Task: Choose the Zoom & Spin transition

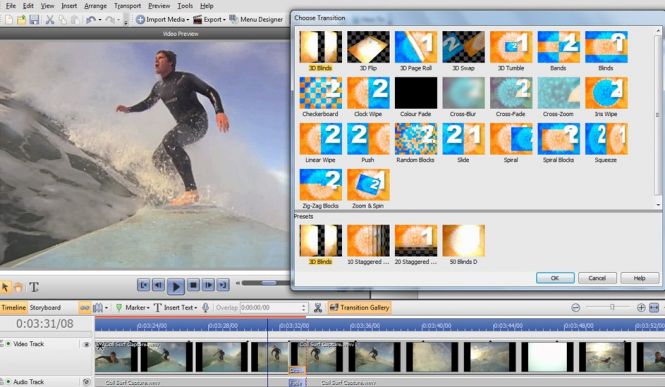Action: pyautogui.click(x=368, y=189)
